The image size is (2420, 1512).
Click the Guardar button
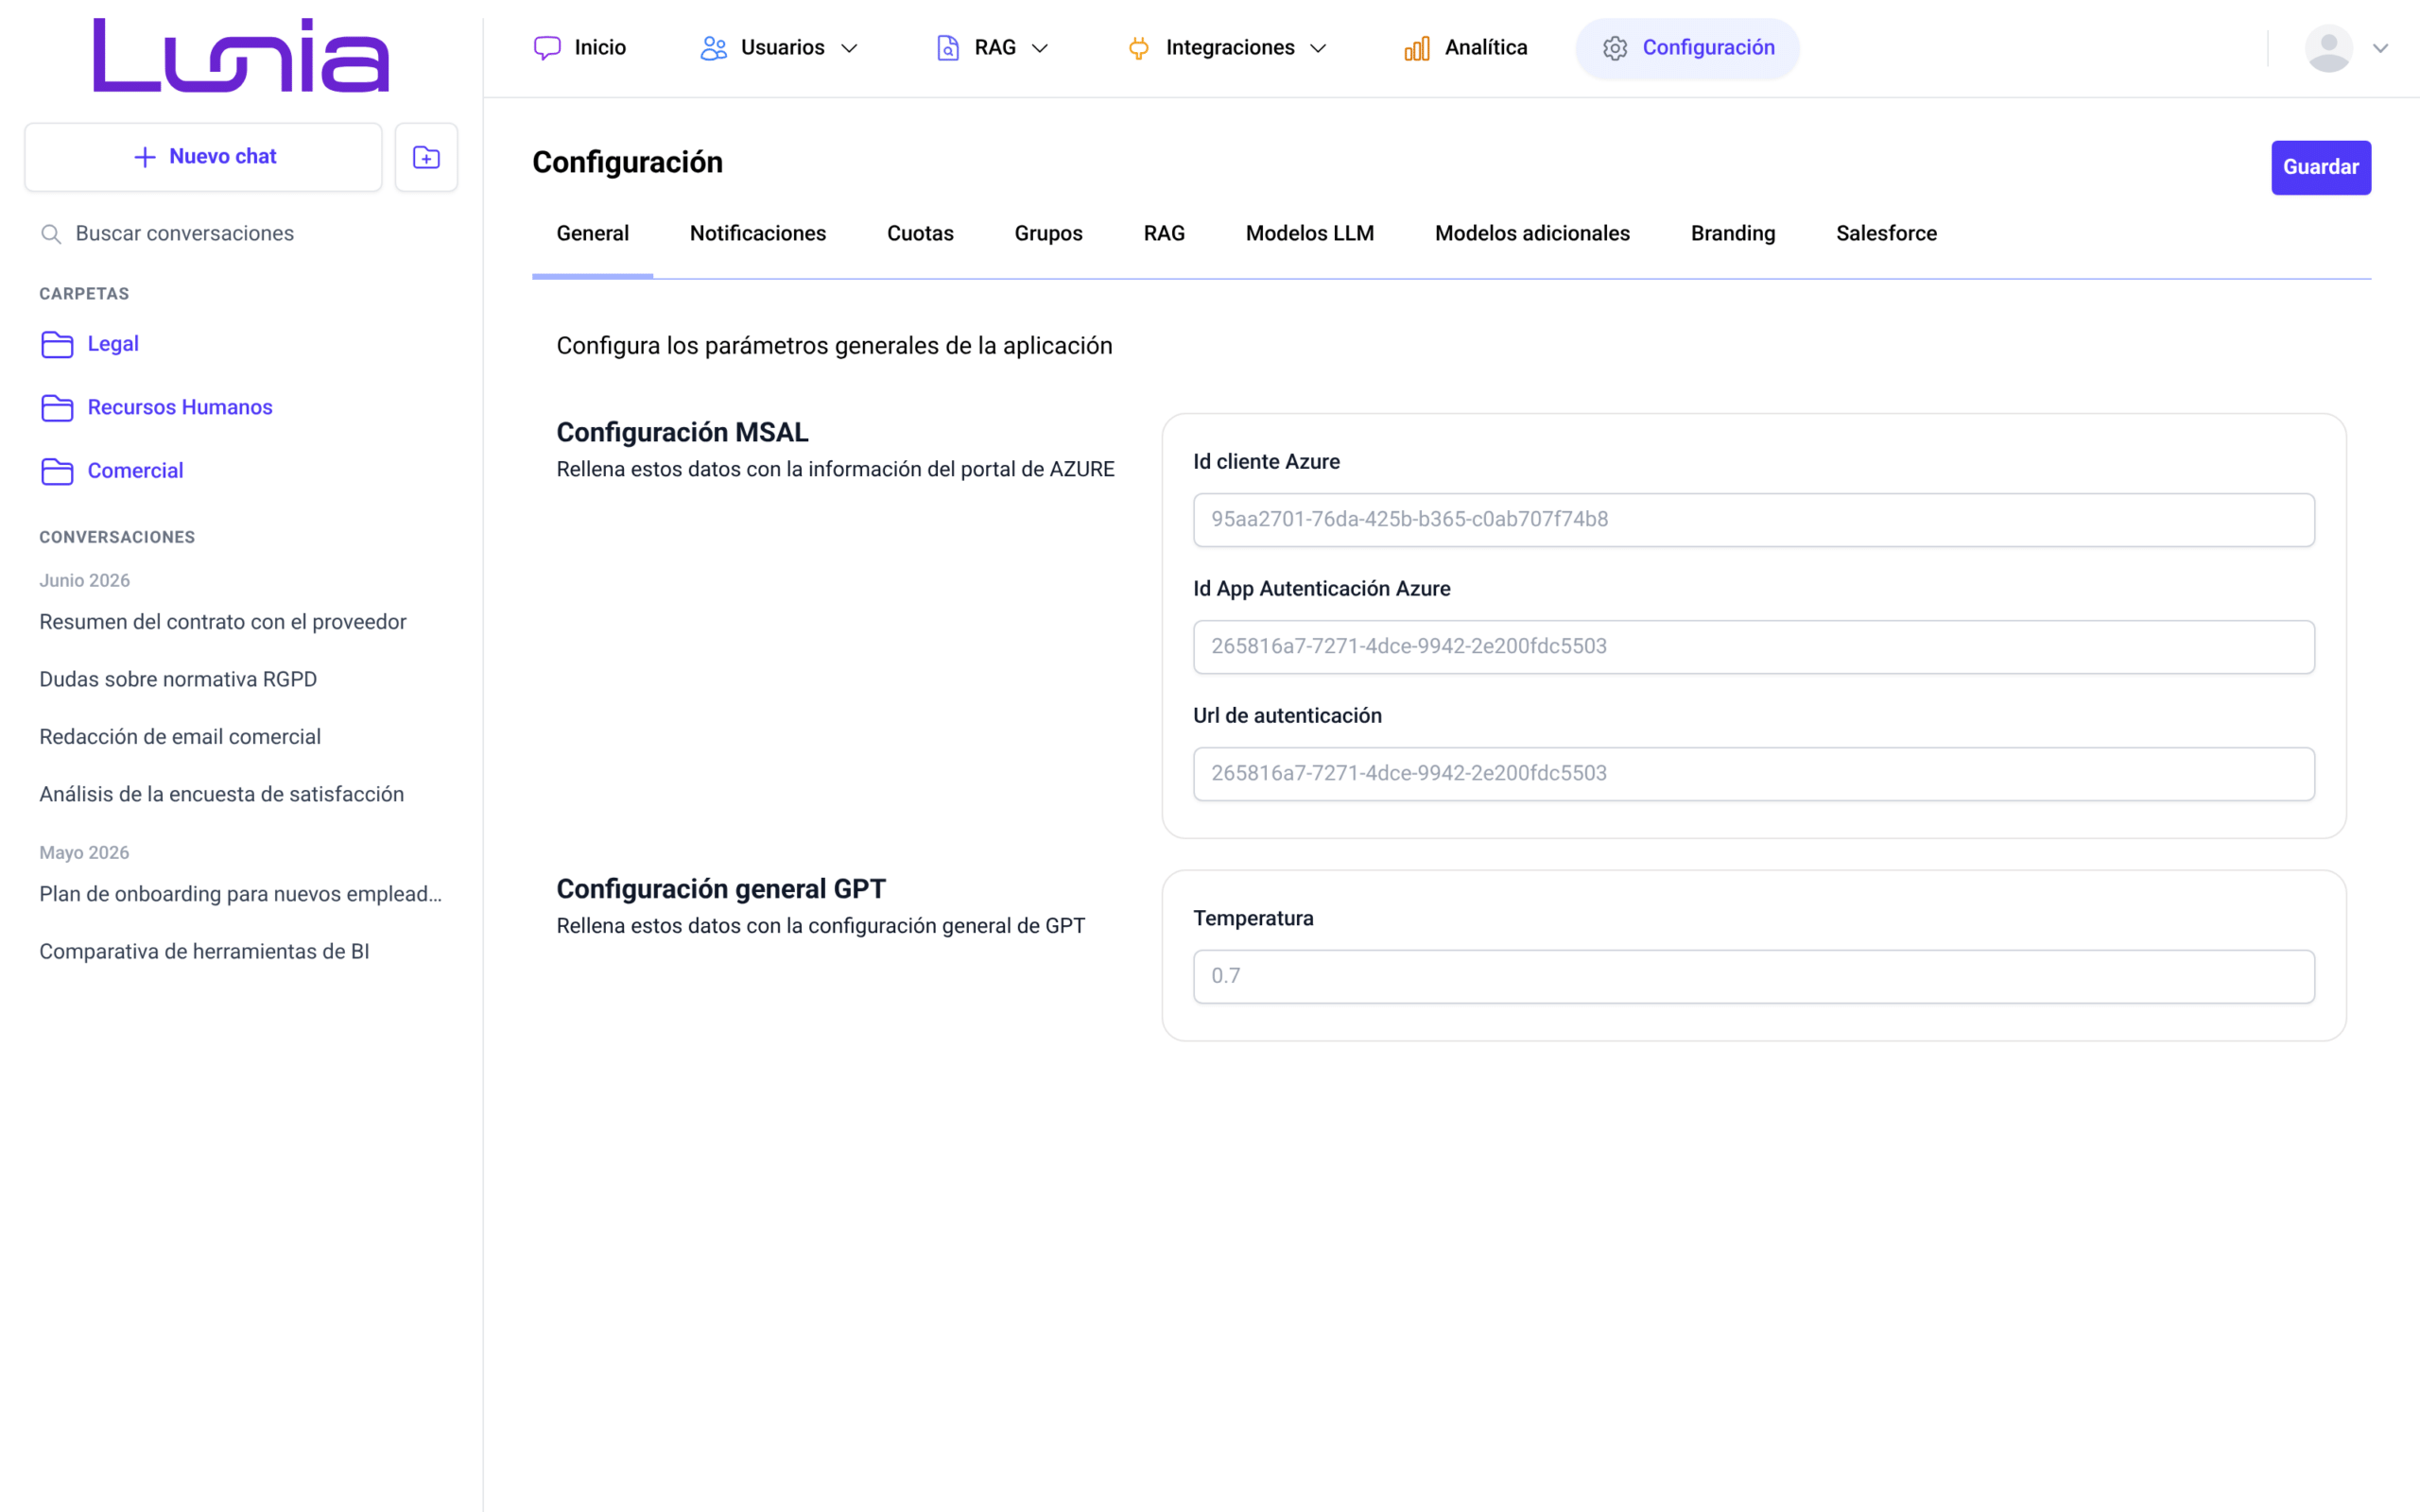pos(2321,167)
